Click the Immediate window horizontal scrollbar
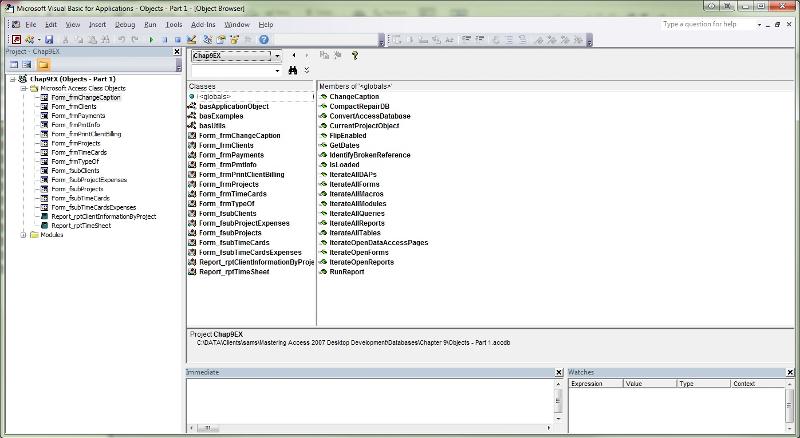 point(371,428)
